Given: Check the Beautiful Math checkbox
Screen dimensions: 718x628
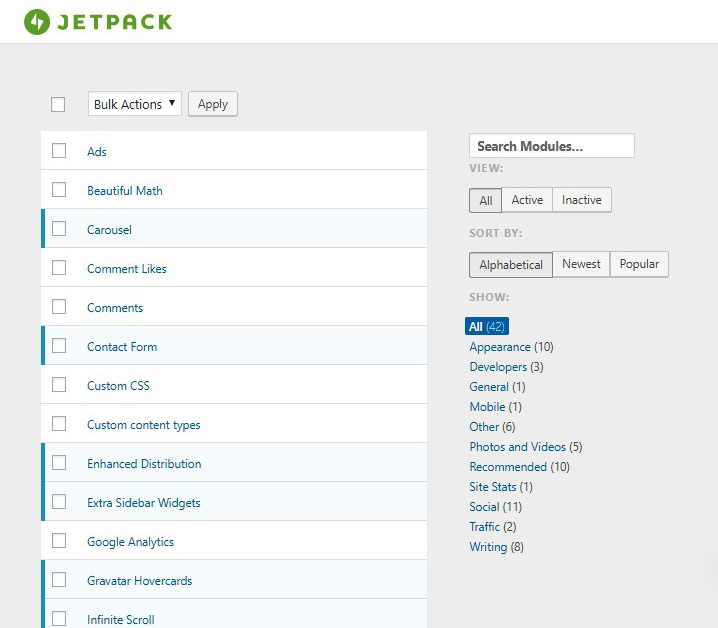Looking at the screenshot, I should 59,190.
